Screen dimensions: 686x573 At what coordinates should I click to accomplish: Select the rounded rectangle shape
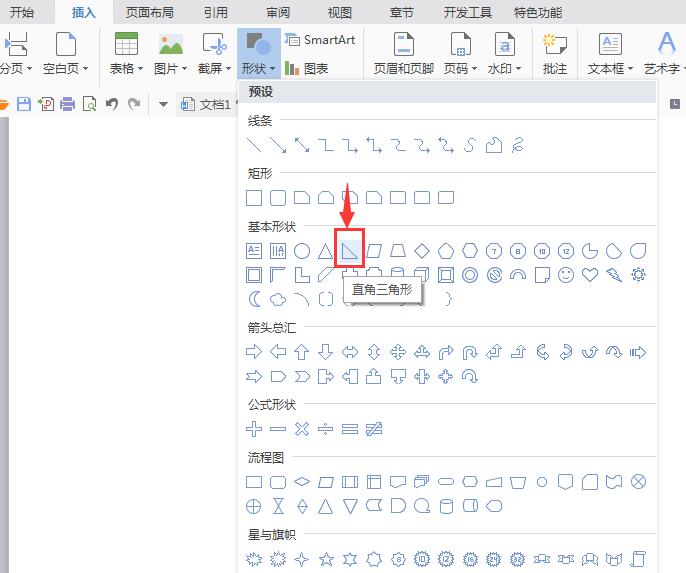pos(278,198)
